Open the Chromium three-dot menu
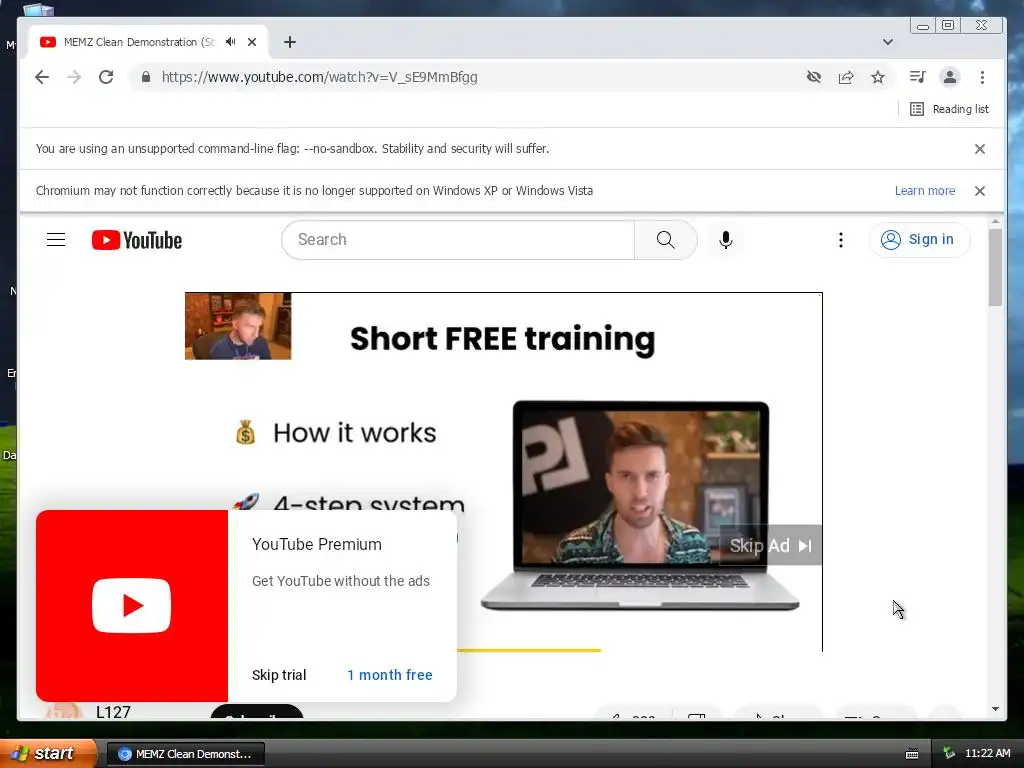Viewport: 1024px width, 768px height. (x=982, y=77)
